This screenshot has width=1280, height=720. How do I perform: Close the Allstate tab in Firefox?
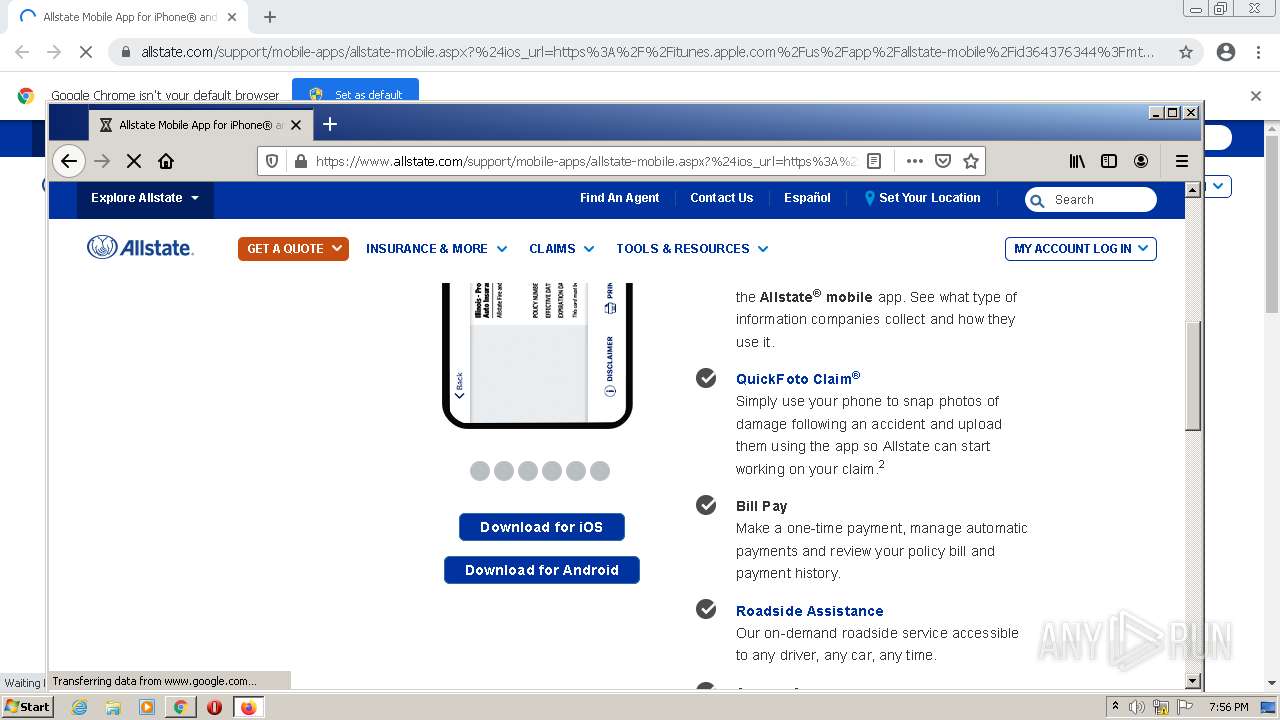click(x=296, y=125)
